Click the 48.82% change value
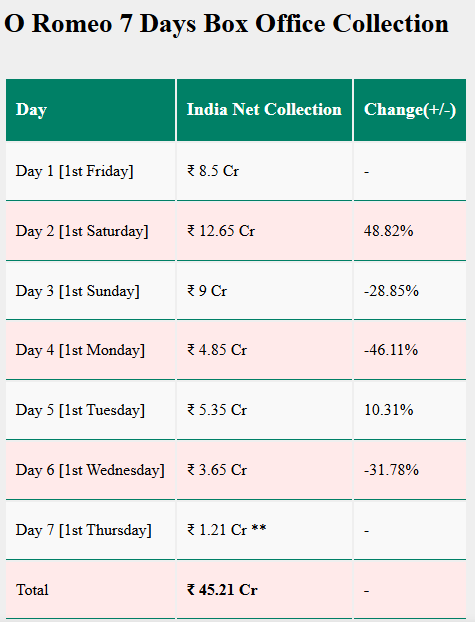 click(x=388, y=231)
